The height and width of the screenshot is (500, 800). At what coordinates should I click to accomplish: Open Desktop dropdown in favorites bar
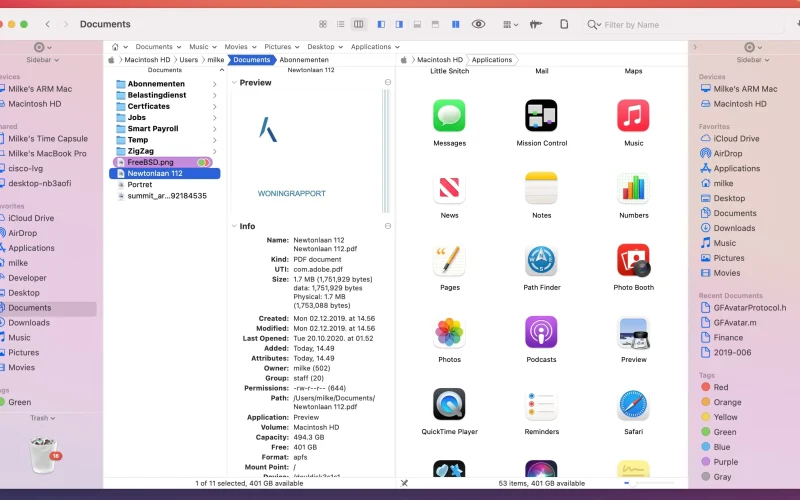[325, 46]
